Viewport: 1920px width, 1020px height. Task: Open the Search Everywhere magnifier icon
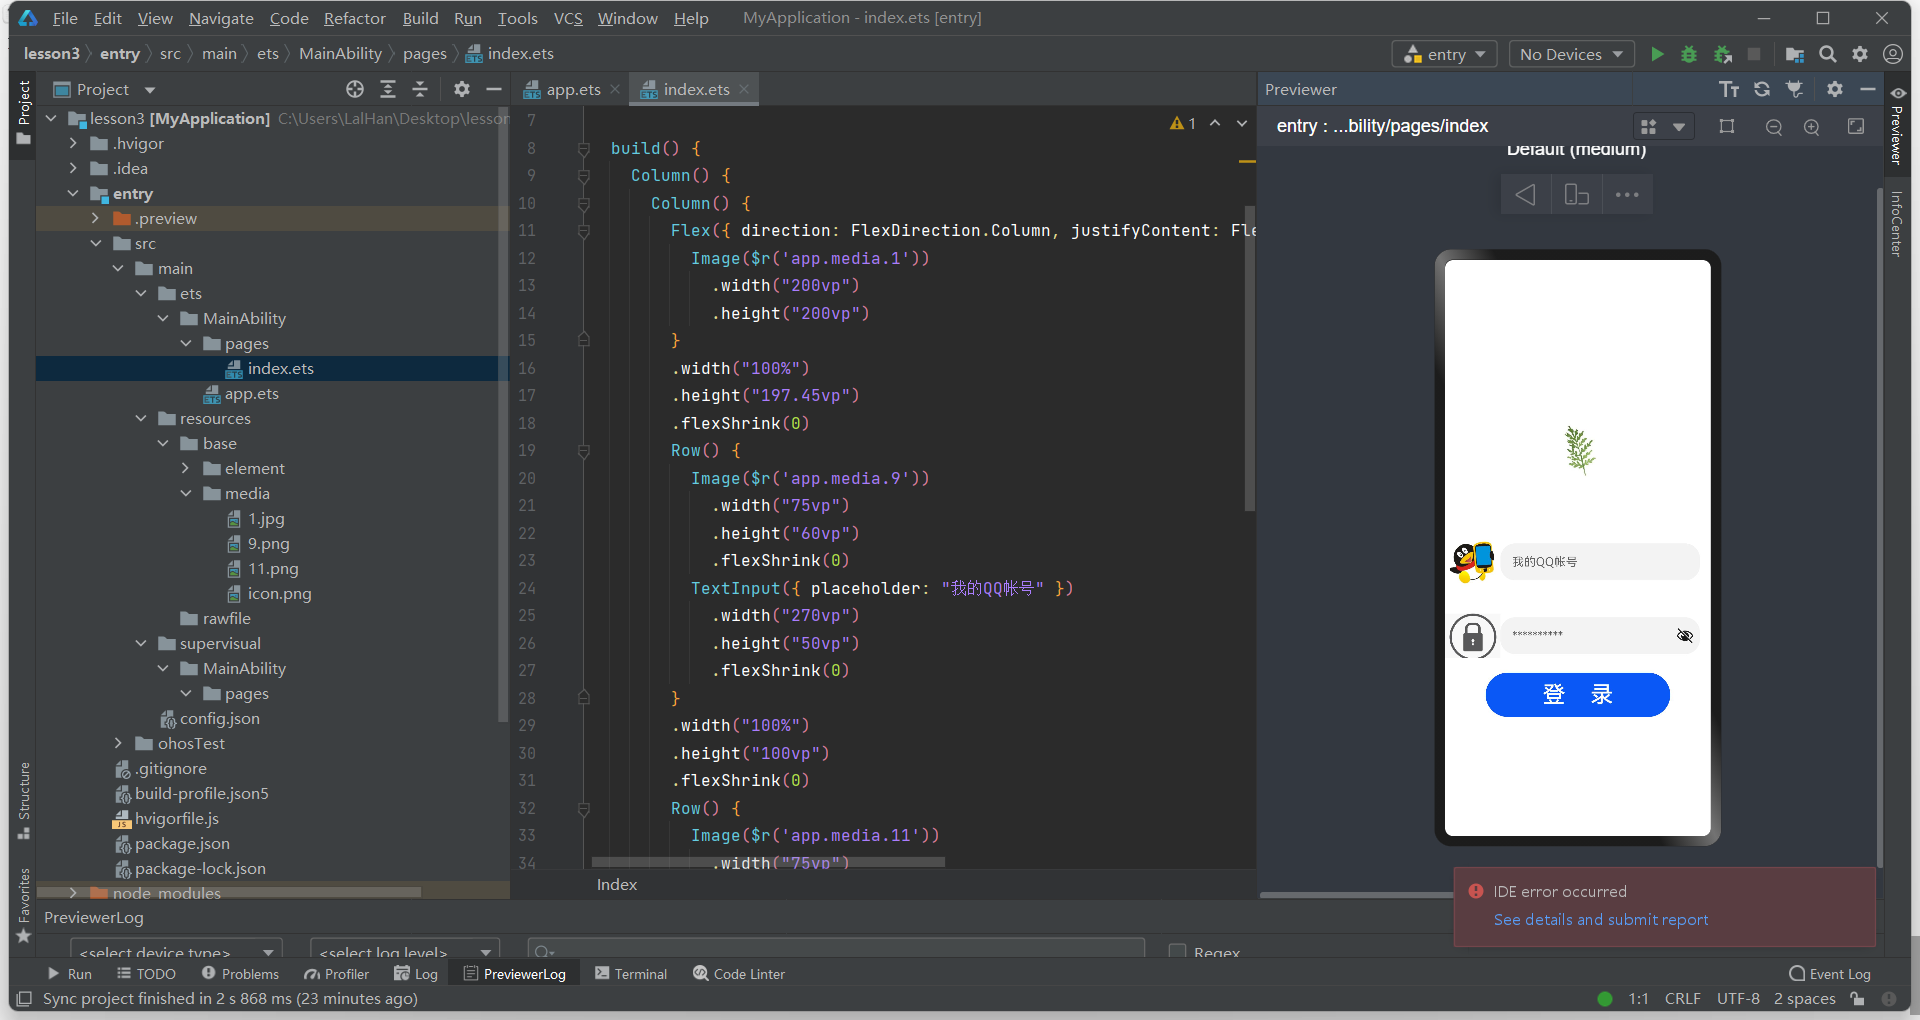point(1828,54)
